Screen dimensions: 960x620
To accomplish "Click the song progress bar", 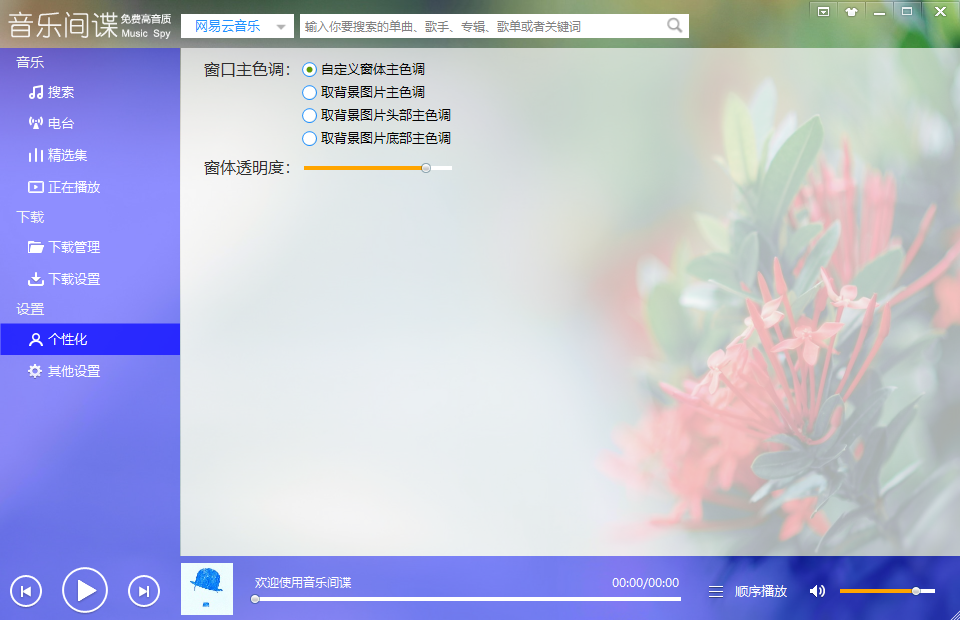I will (468, 599).
